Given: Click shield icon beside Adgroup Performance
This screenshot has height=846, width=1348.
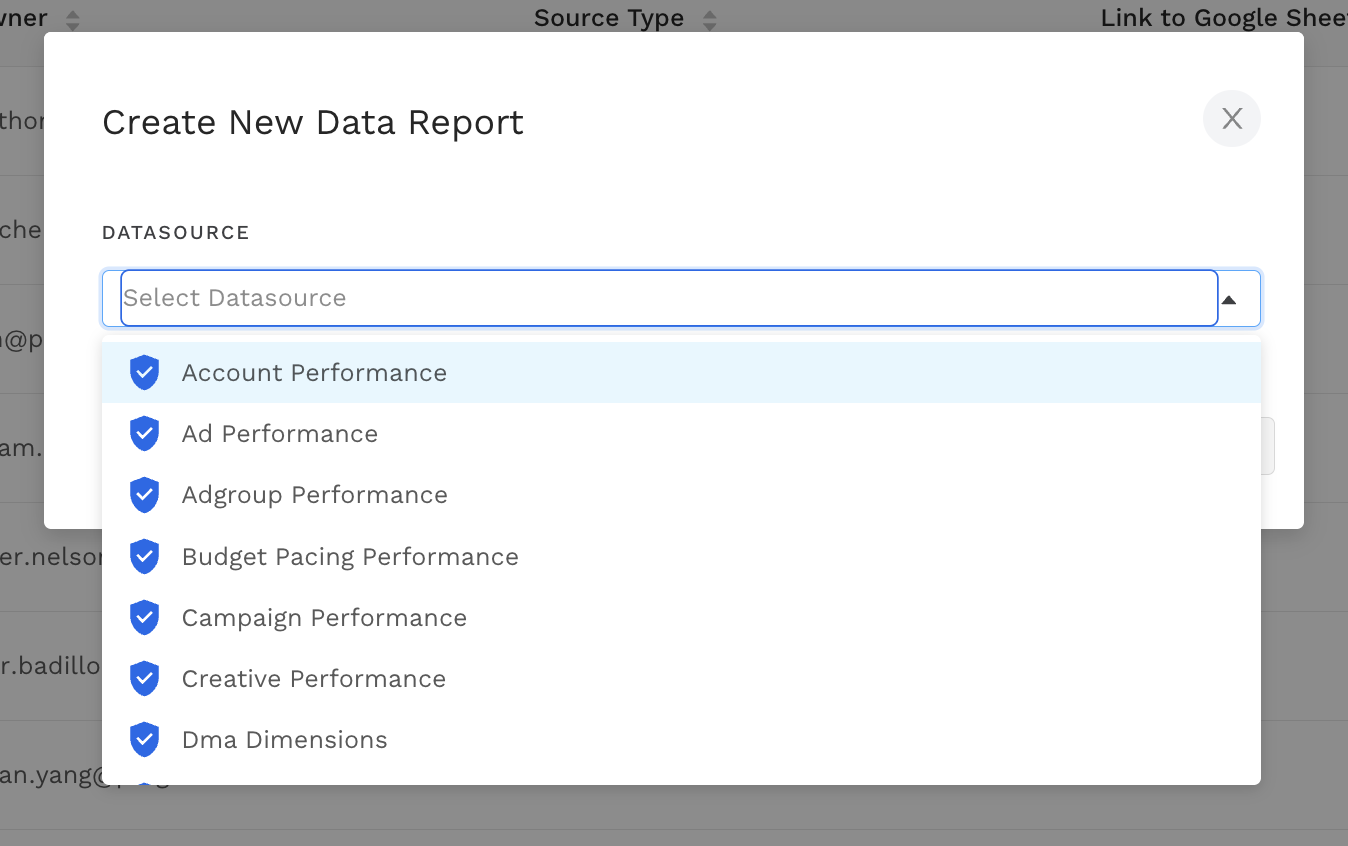Looking at the screenshot, I should (145, 495).
